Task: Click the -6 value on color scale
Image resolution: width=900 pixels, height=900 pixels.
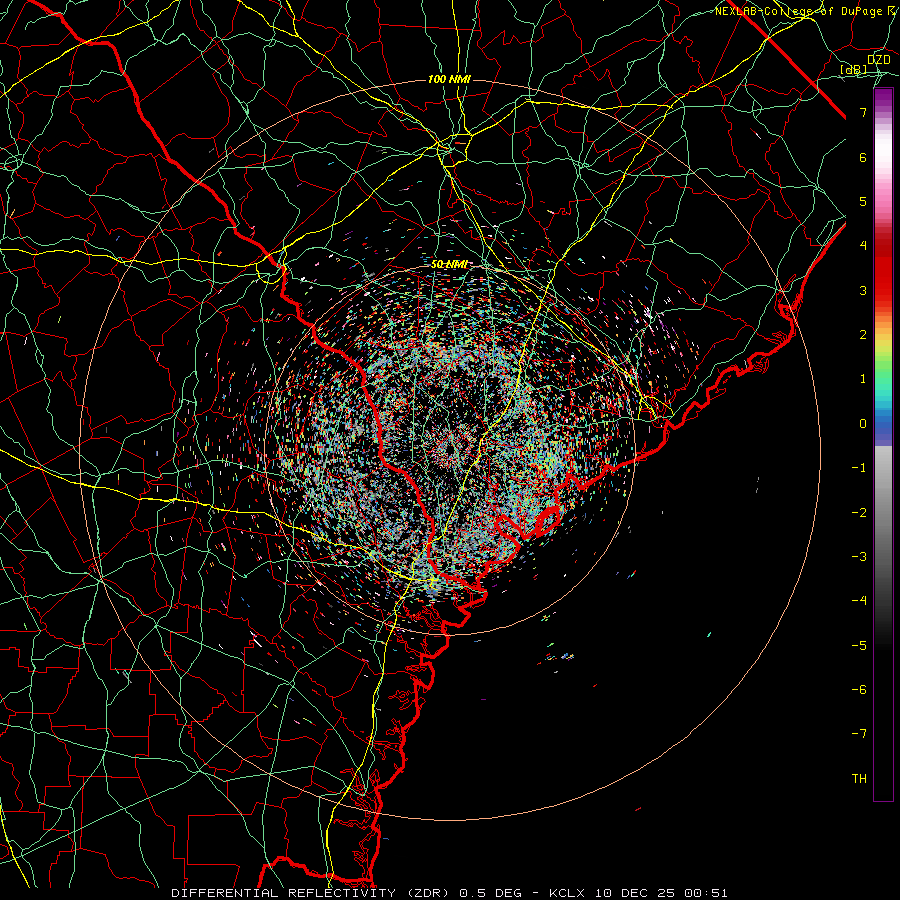Action: 859,690
